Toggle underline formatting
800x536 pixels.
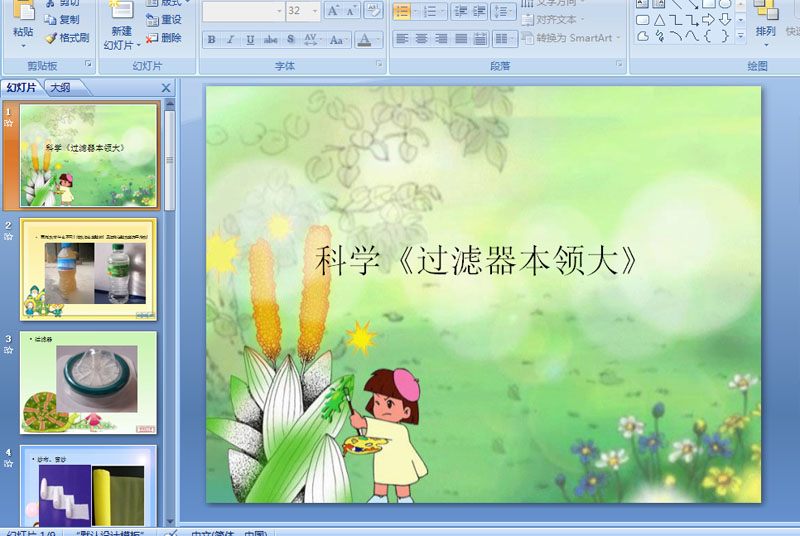250,40
